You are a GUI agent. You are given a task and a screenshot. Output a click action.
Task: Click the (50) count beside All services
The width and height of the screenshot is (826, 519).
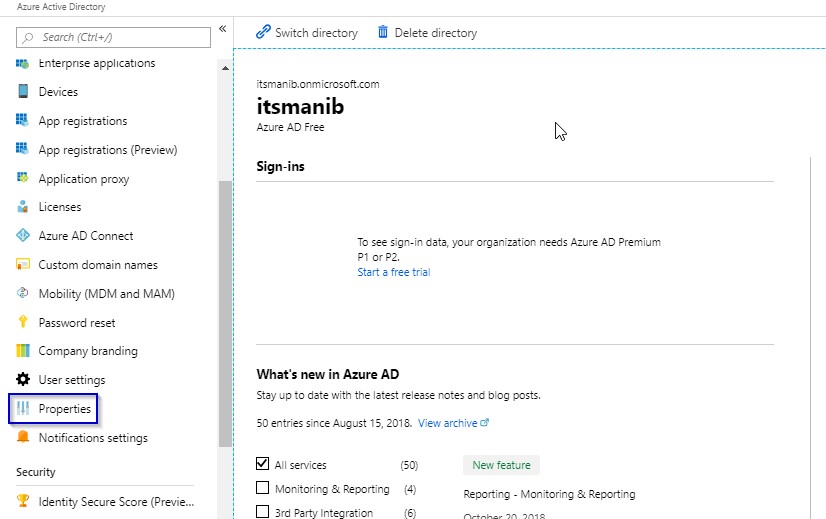pos(409,465)
